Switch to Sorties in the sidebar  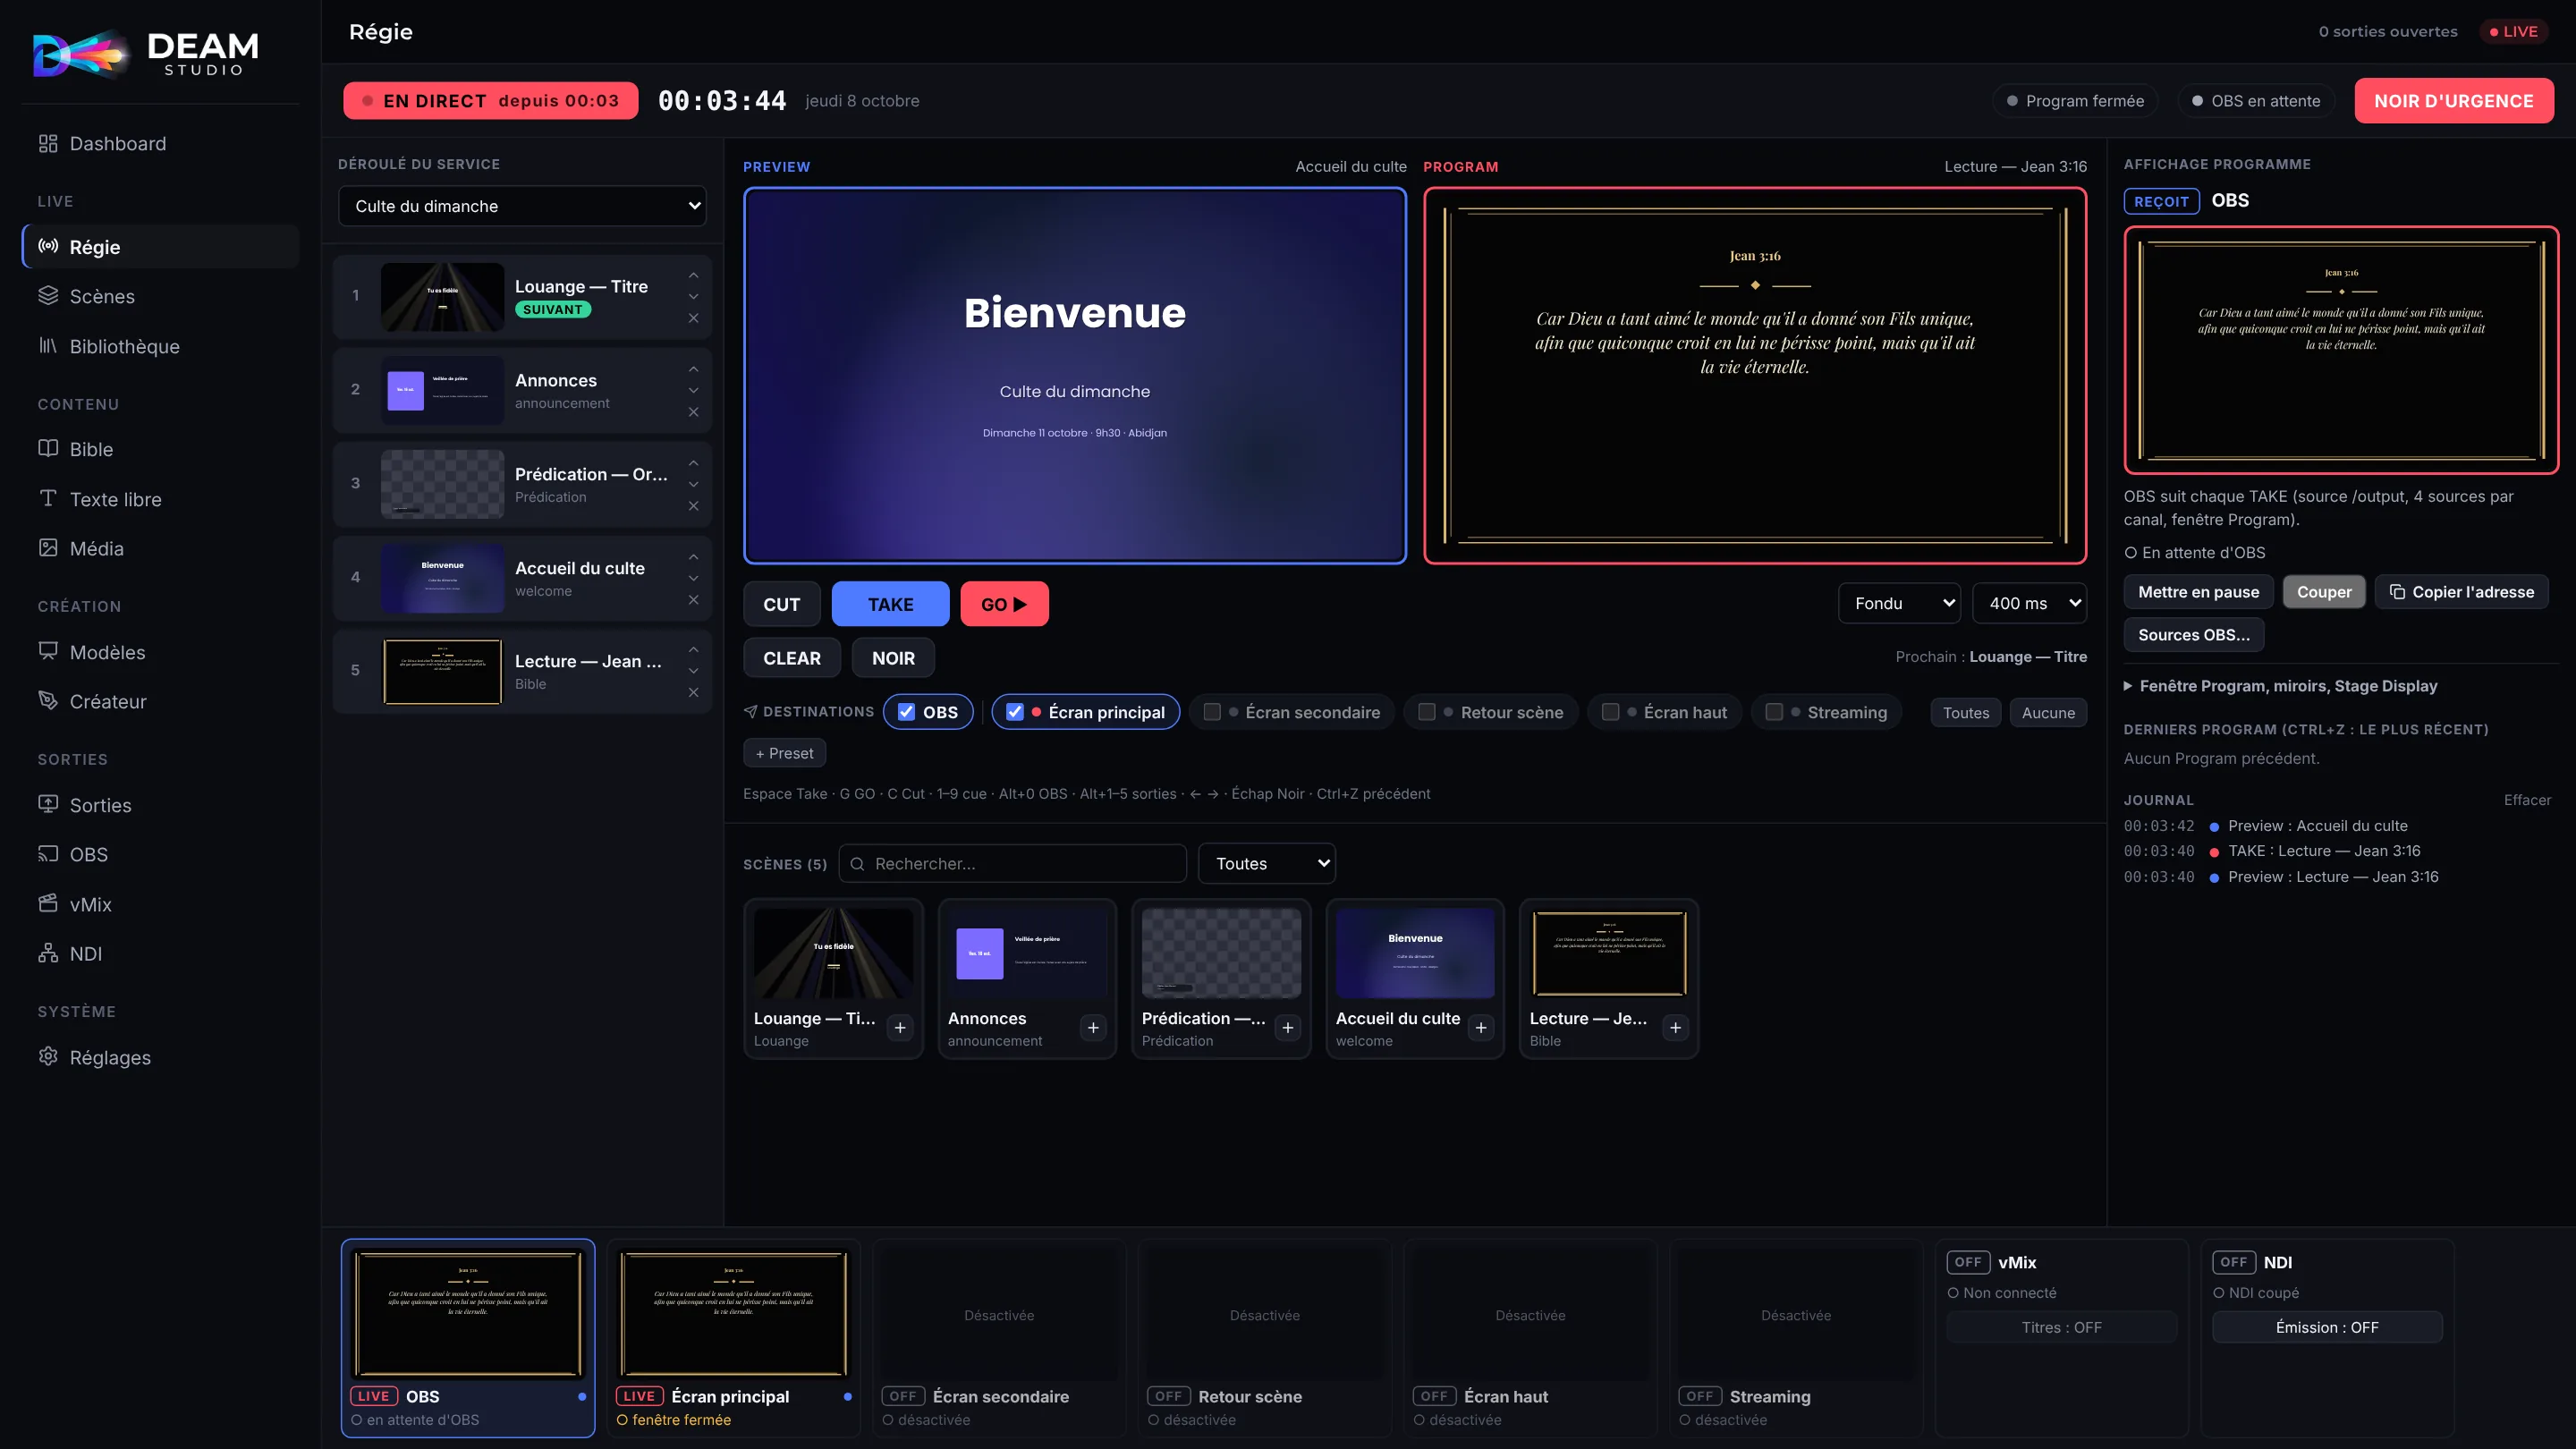pyautogui.click(x=160, y=806)
